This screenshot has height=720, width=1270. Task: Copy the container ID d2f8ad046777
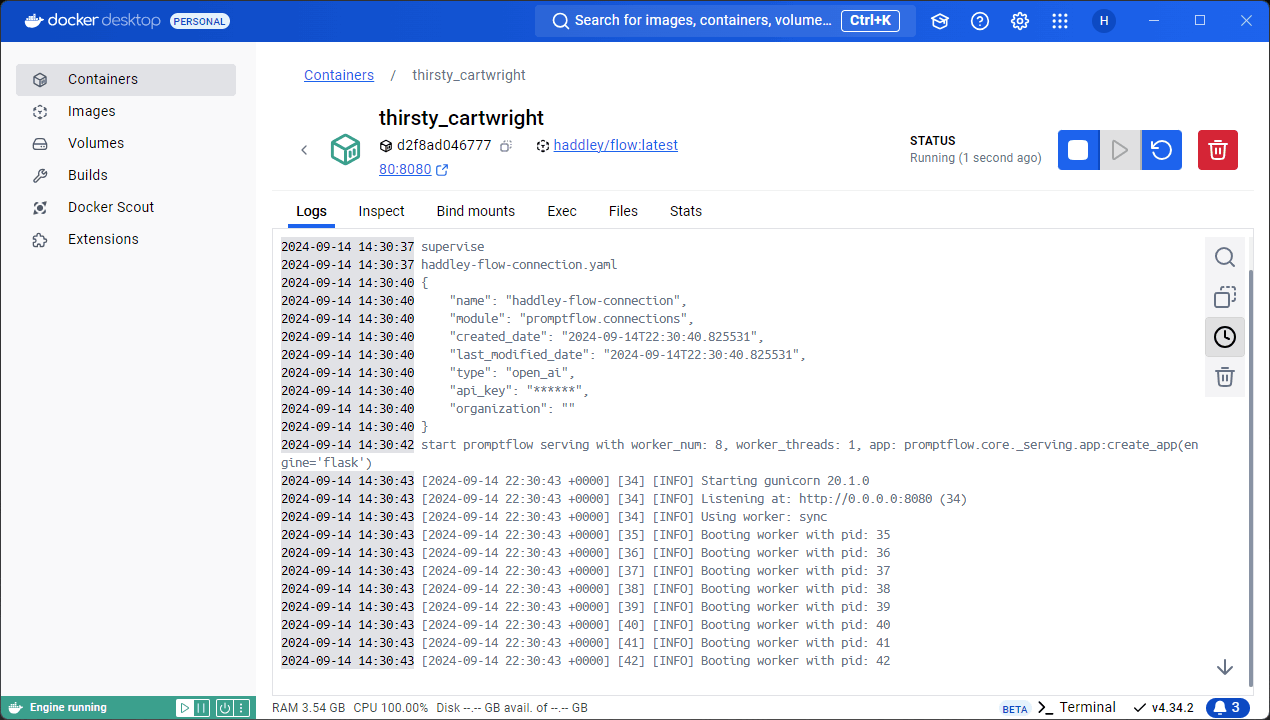(506, 146)
